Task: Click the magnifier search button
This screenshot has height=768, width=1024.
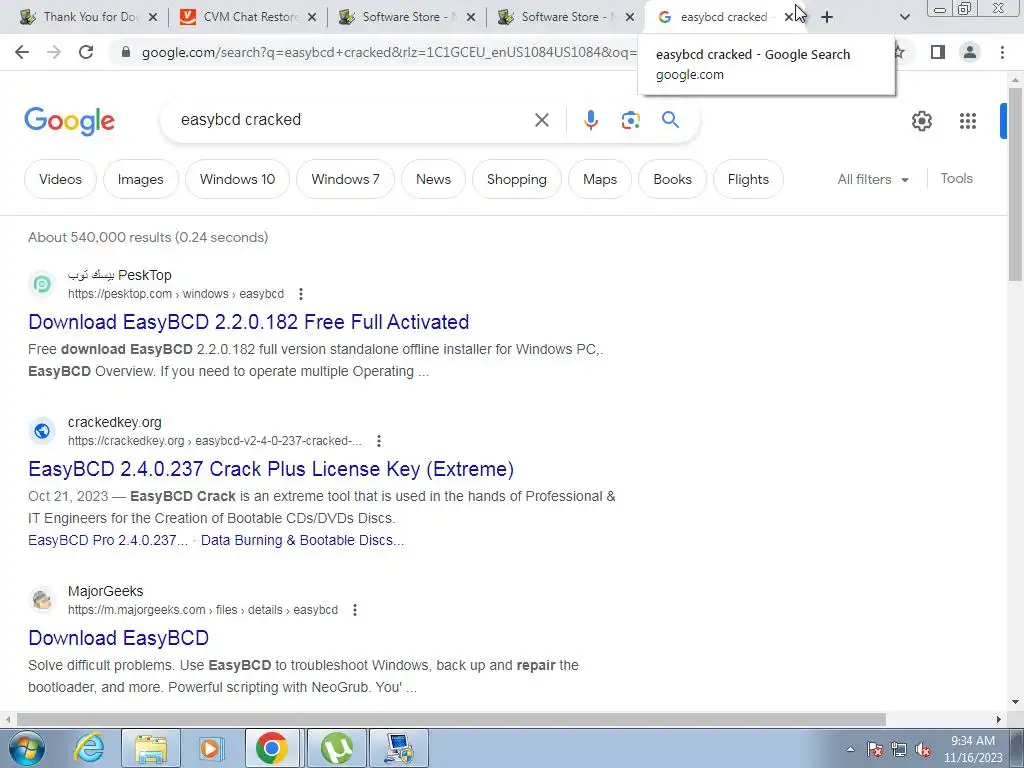Action: [x=670, y=120]
